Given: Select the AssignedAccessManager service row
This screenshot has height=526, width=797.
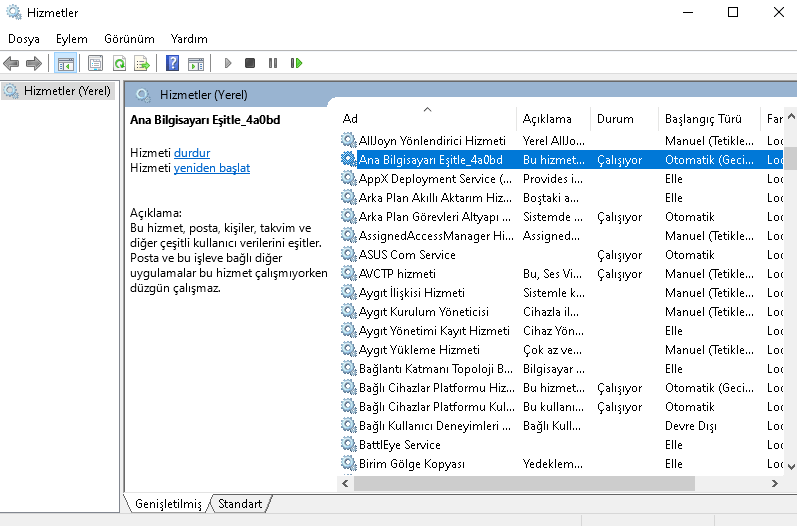Looking at the screenshot, I should click(x=561, y=236).
